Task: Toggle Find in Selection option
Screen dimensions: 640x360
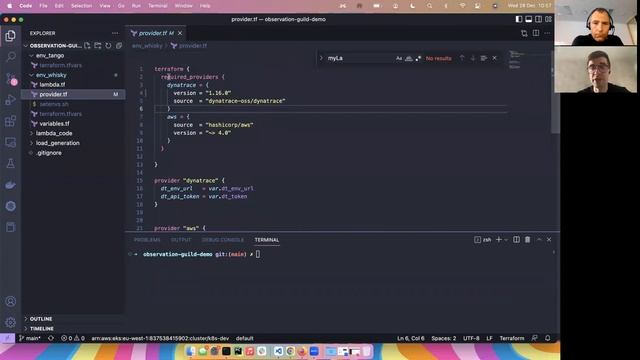Action: pyautogui.click(x=484, y=58)
